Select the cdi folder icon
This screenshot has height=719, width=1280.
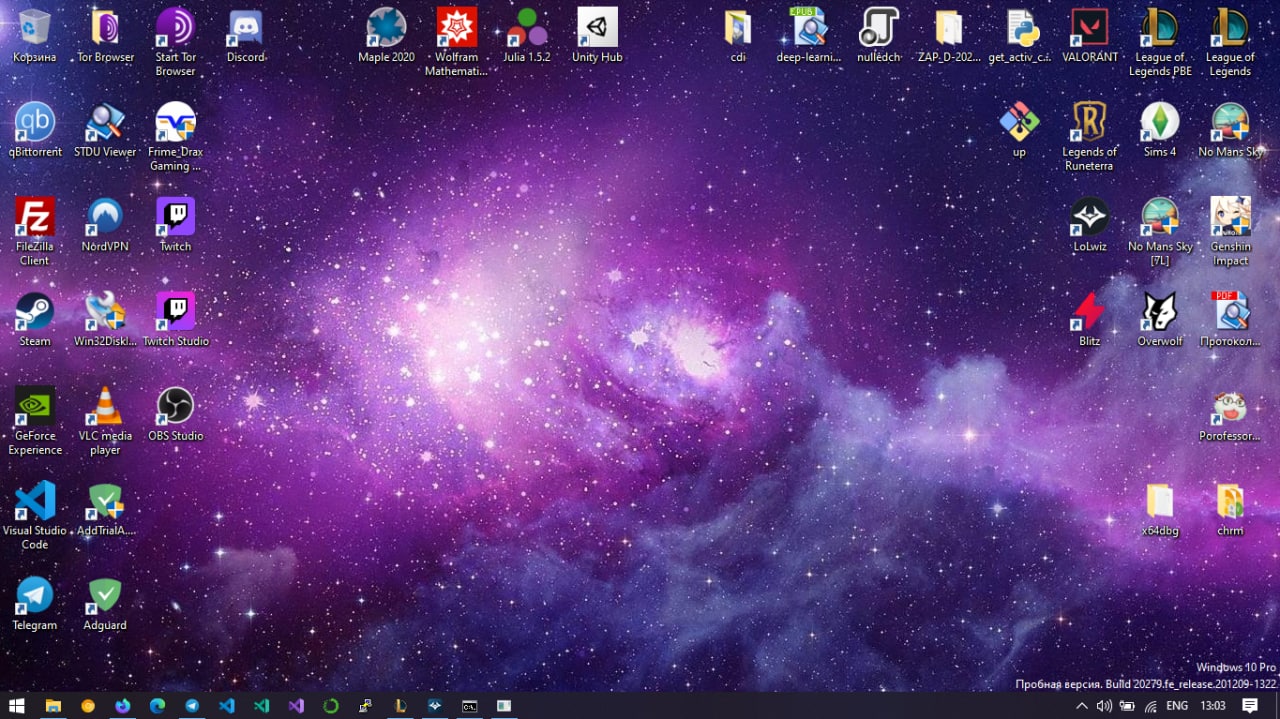point(738,36)
